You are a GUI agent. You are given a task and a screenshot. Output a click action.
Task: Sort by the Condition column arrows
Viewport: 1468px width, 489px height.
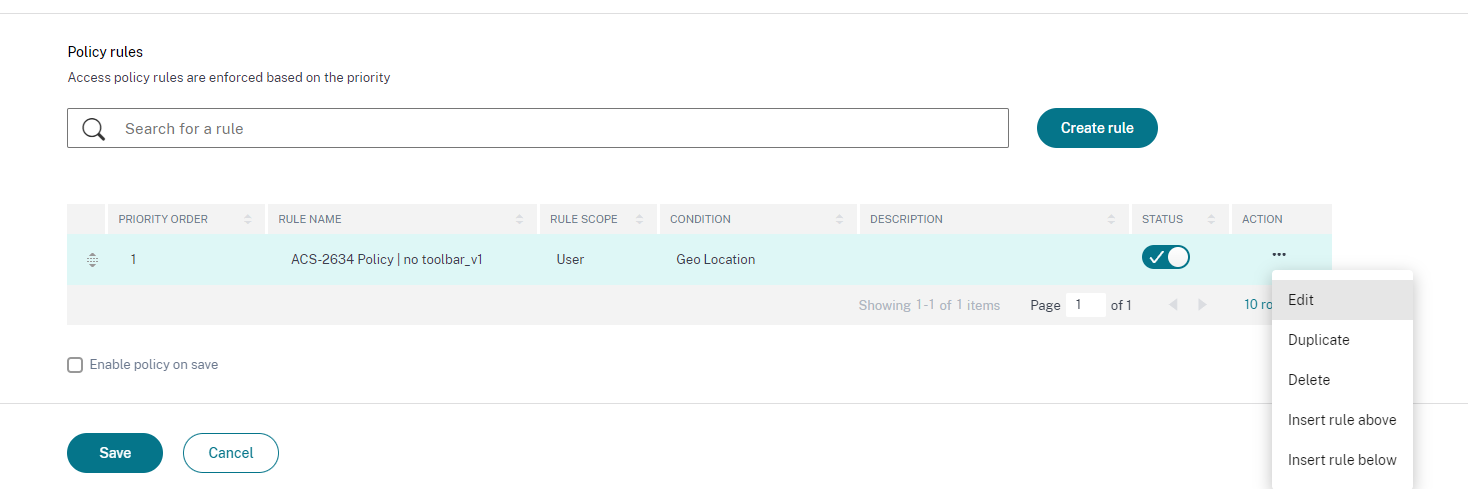click(x=840, y=219)
